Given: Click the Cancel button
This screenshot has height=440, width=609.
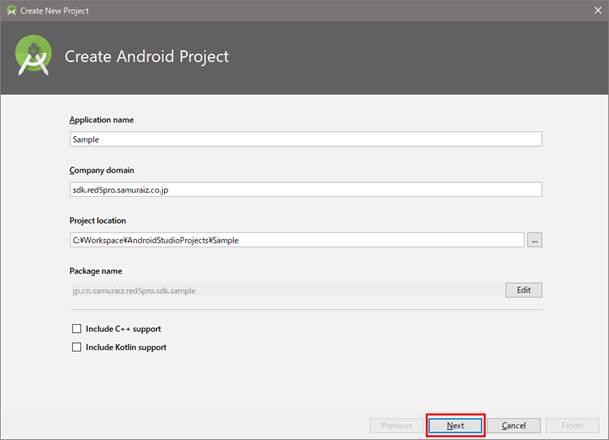Looking at the screenshot, I should [x=513, y=426].
